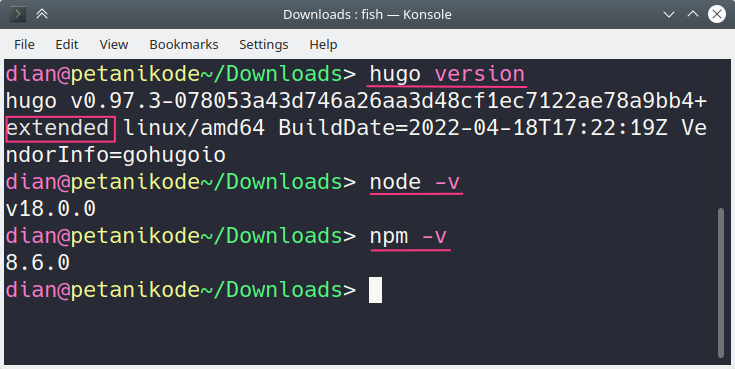Viewport: 735px width, 369px height.
Task: Click the hugo v0.97.3 hash line
Action: tap(356, 101)
